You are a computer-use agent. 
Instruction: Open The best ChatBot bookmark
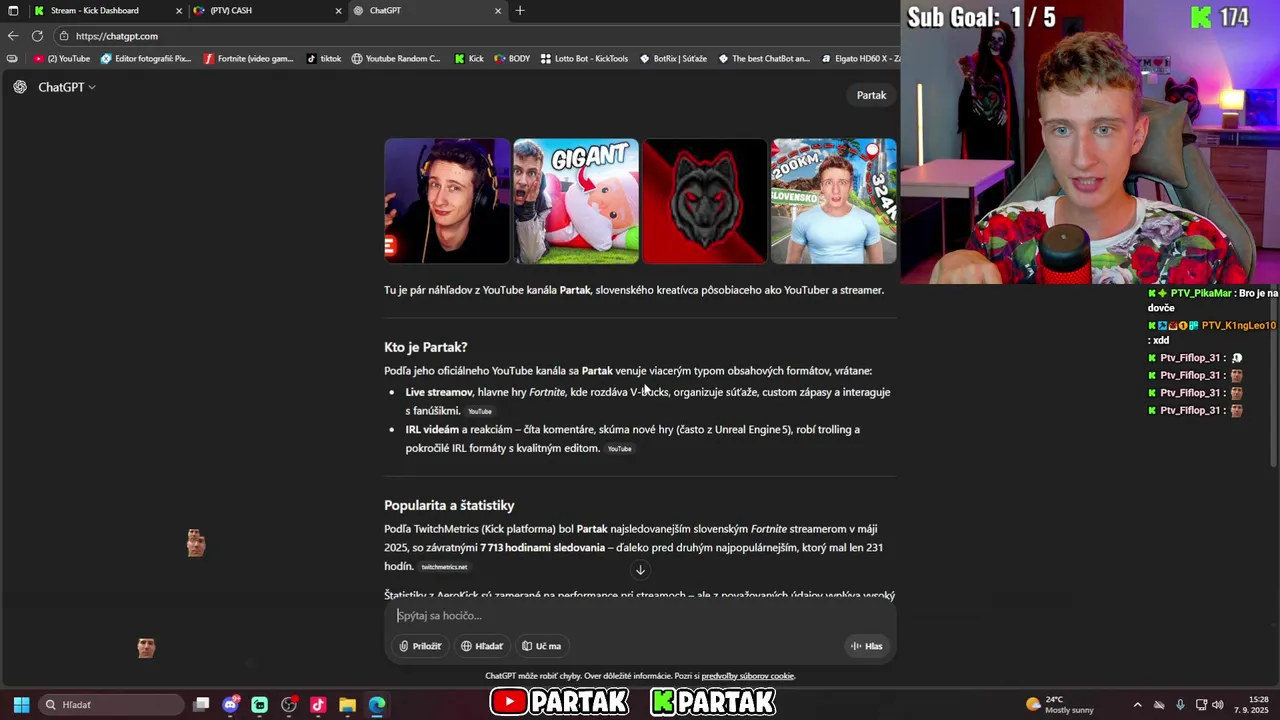coord(764,59)
